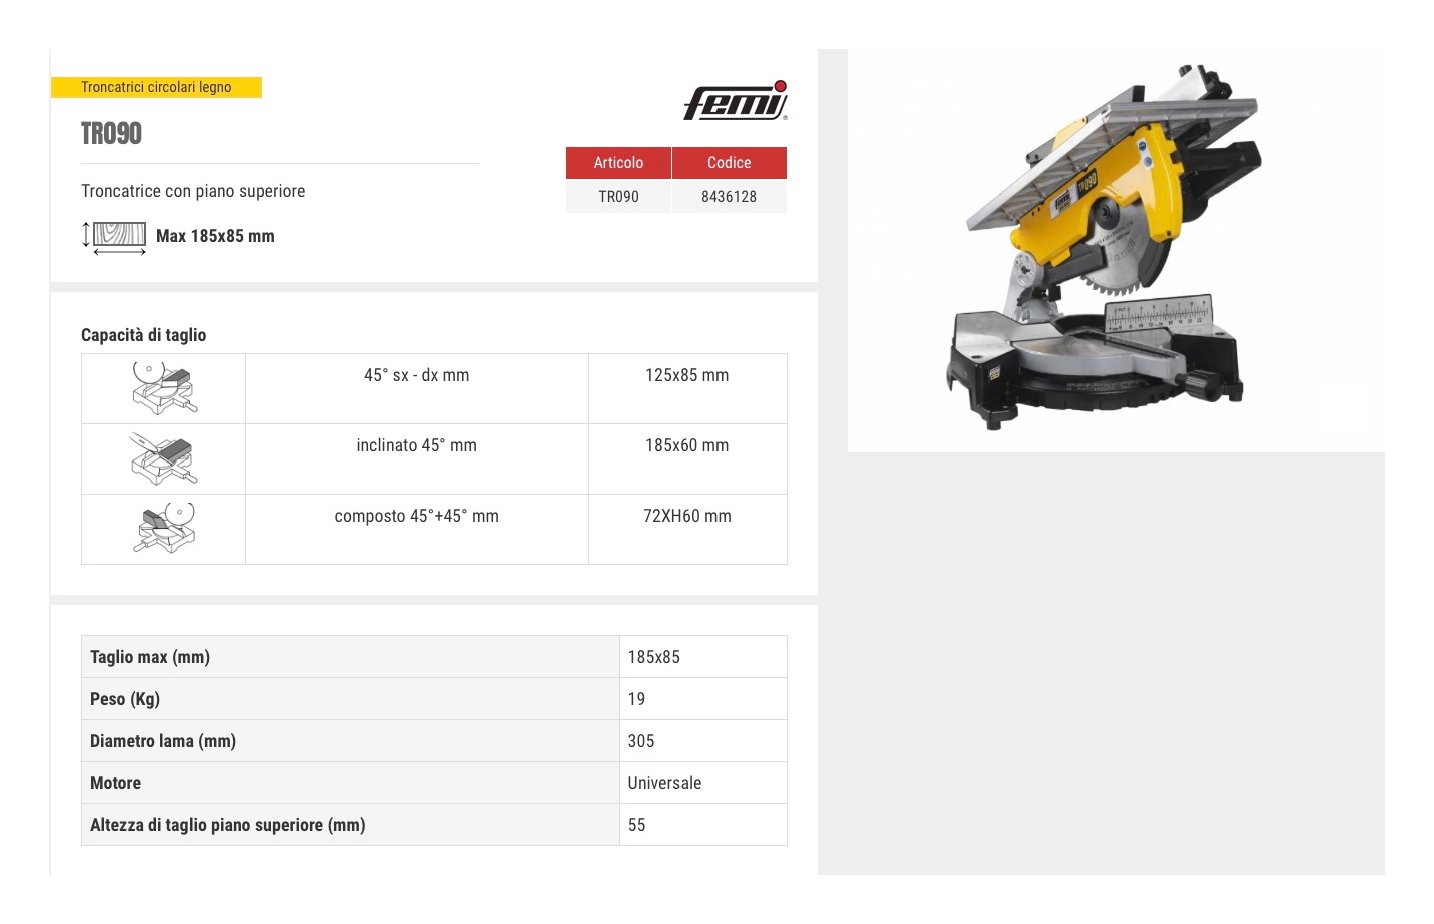1434x924 pixels.
Task: Click the Capacità di taglio heading
Action: click(x=143, y=335)
